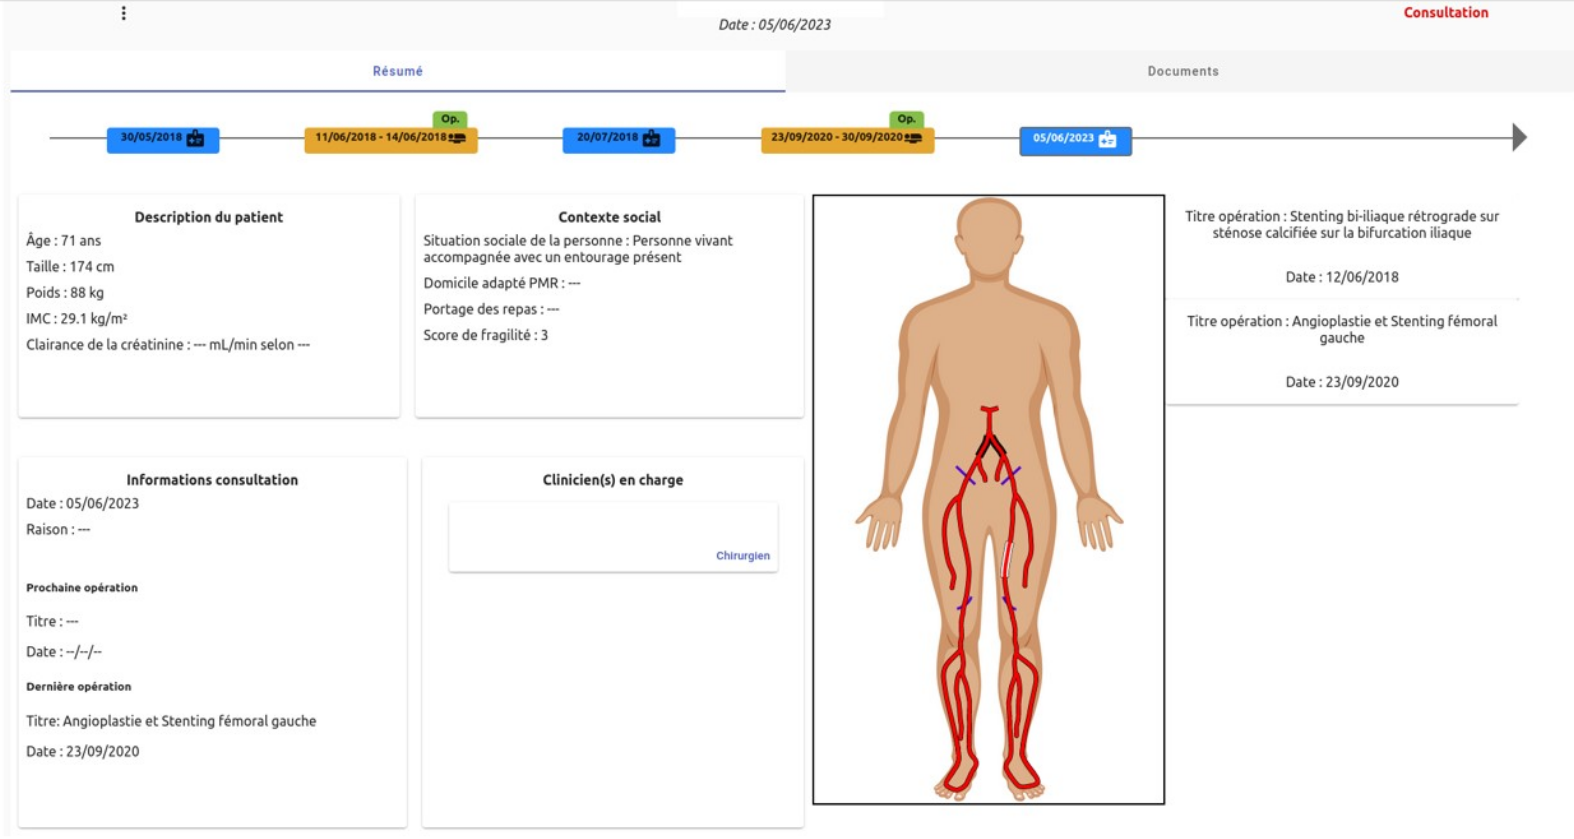Open the Angioplastie et Stenting fémoral gauche entry at right

click(x=1342, y=351)
